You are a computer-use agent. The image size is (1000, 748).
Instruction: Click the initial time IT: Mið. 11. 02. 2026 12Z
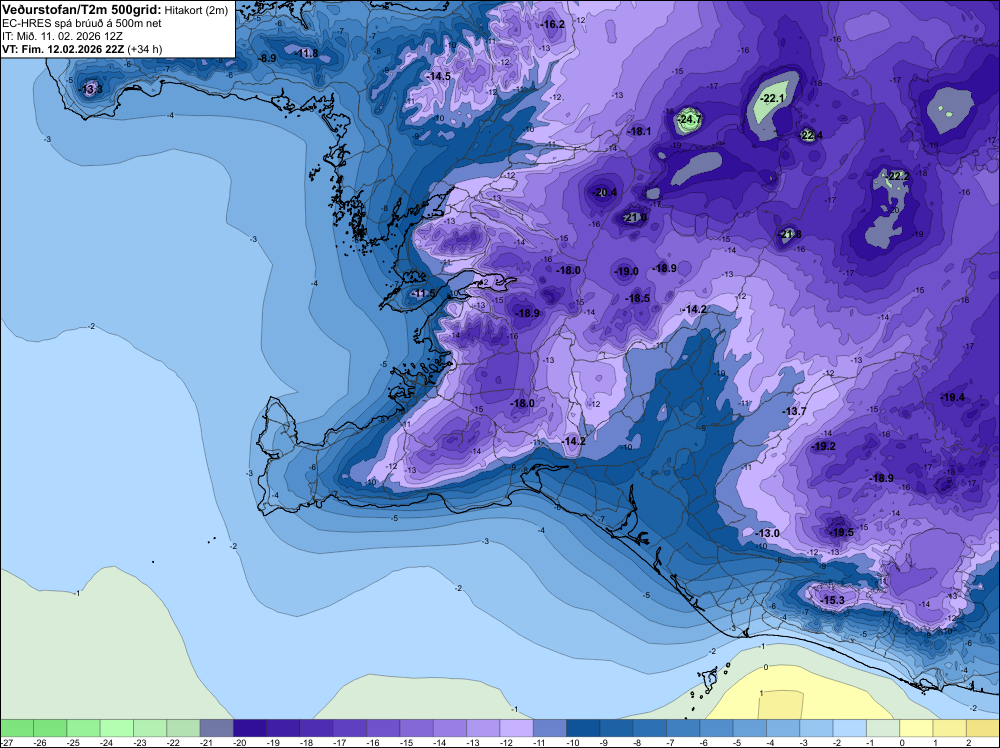tap(64, 36)
